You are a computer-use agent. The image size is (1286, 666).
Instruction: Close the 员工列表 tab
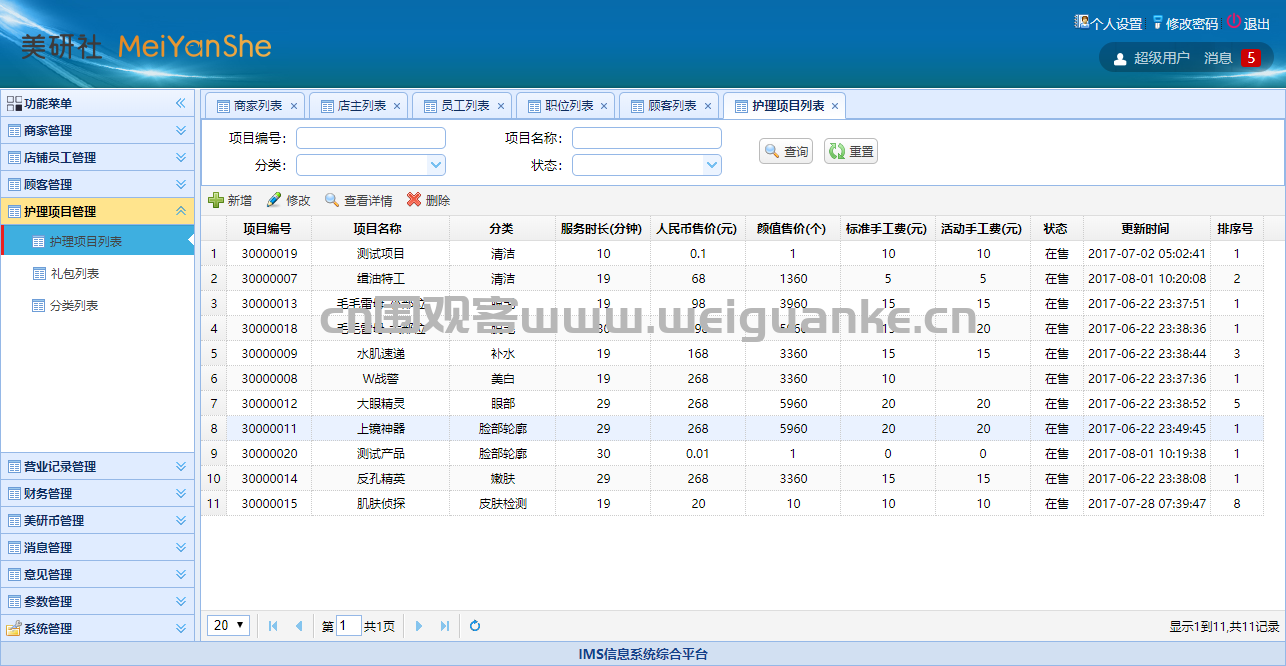501,106
